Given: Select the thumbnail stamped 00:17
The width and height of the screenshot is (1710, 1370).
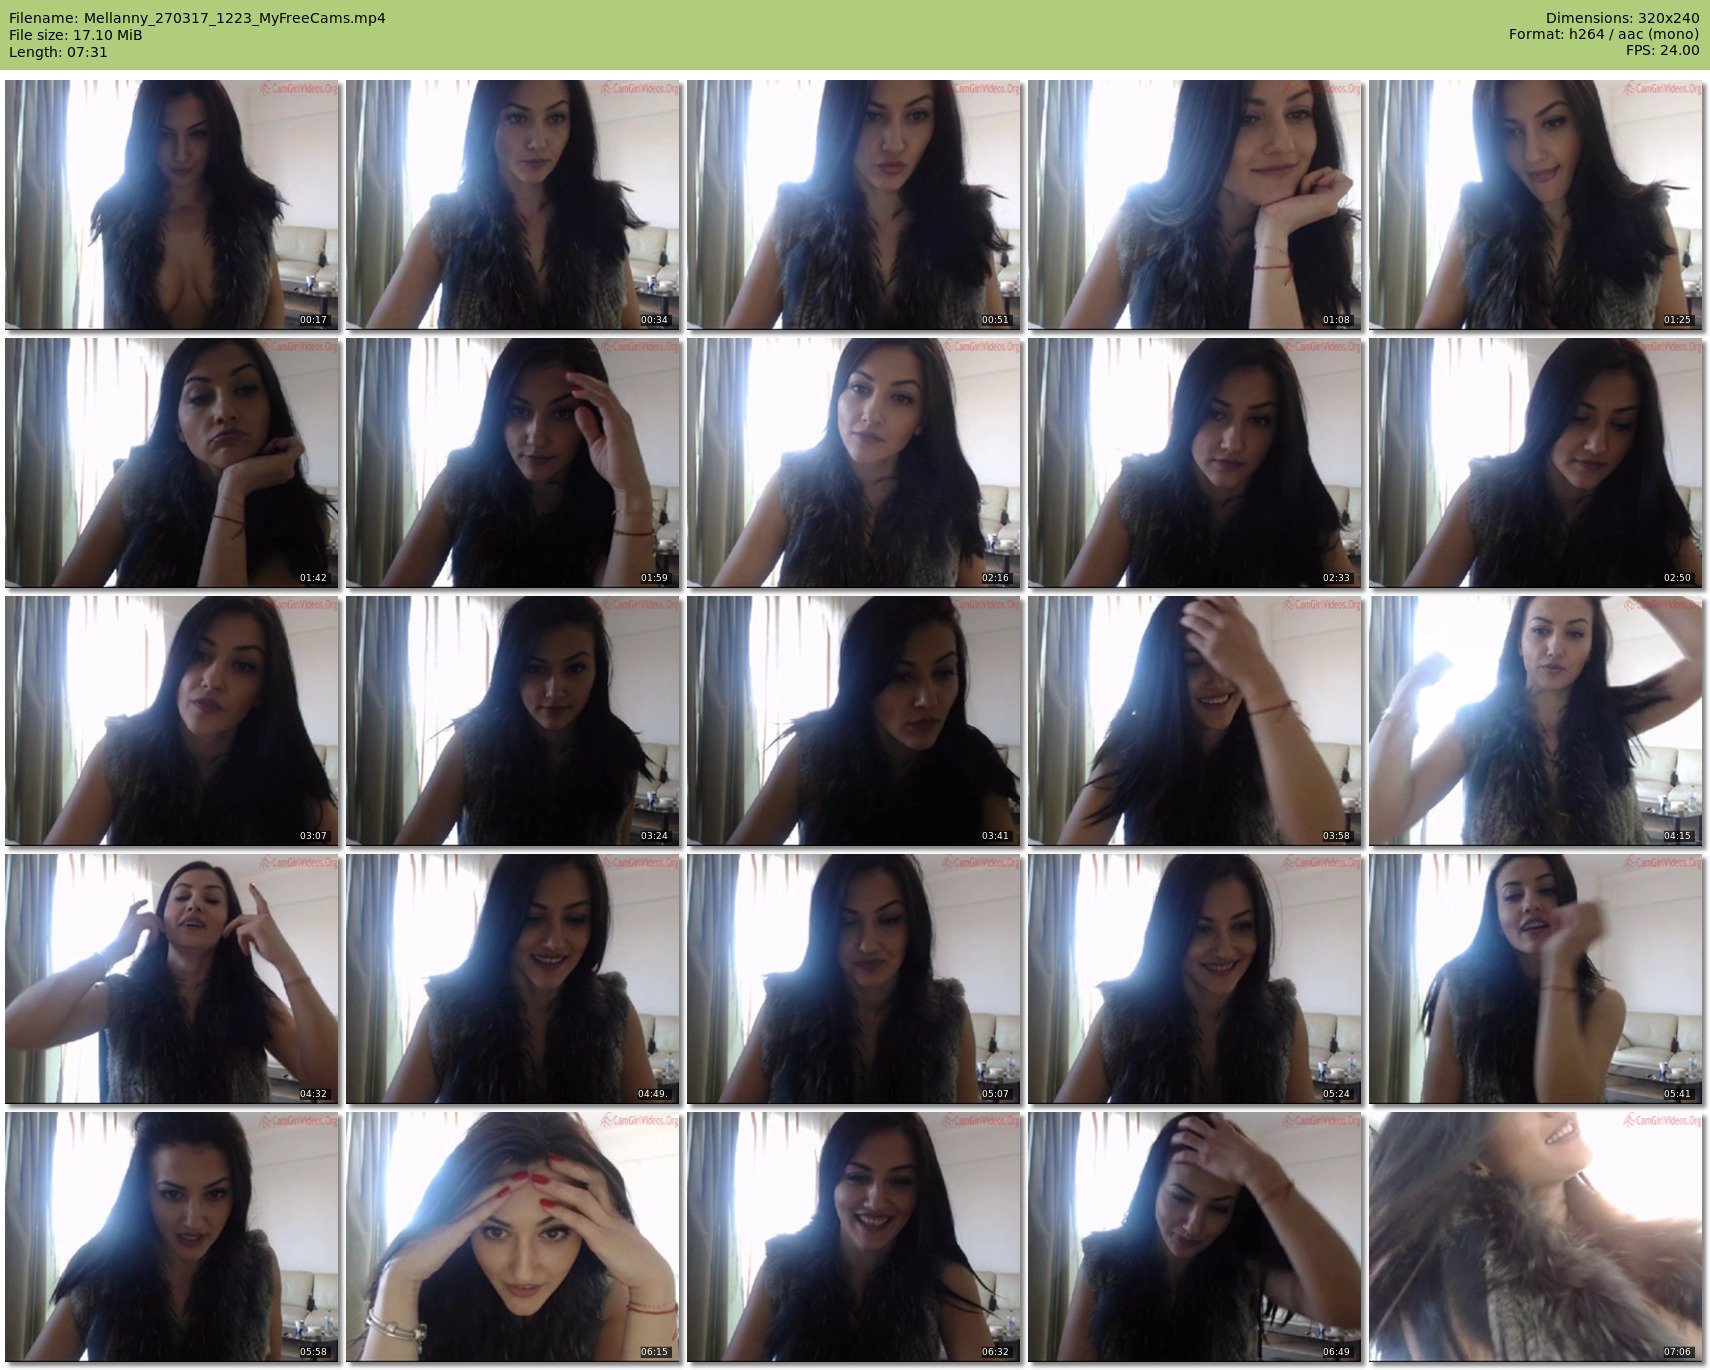Looking at the screenshot, I should point(172,204).
